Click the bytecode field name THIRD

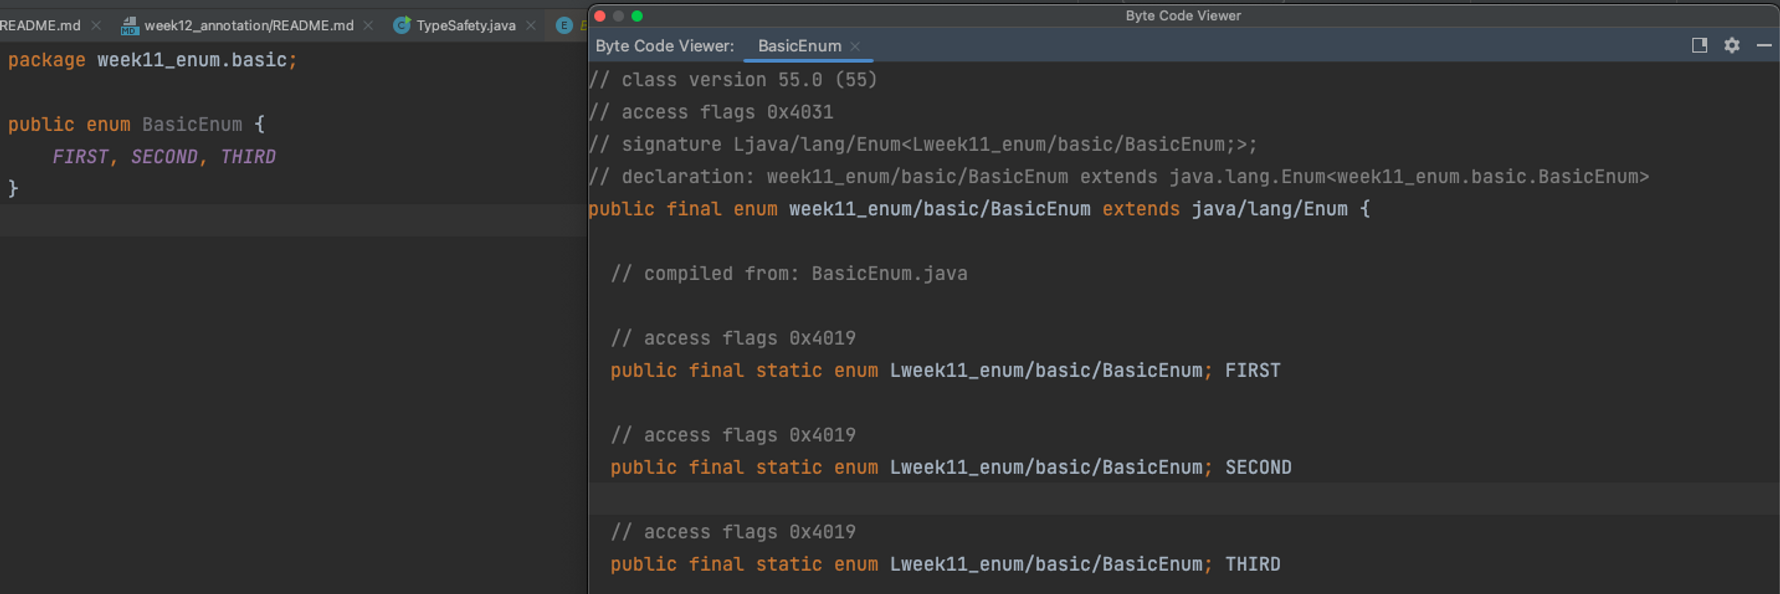(x=1252, y=564)
